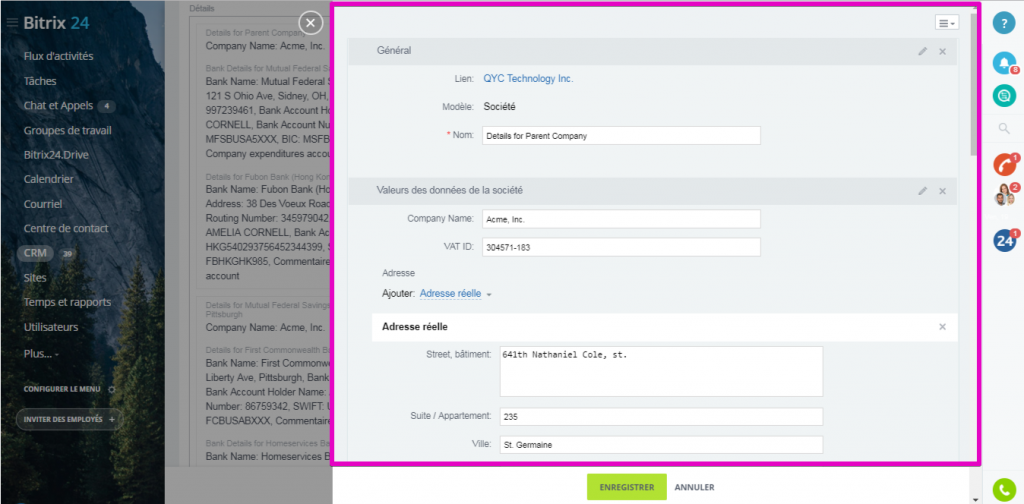Click the Enregistrer button

click(x=627, y=487)
